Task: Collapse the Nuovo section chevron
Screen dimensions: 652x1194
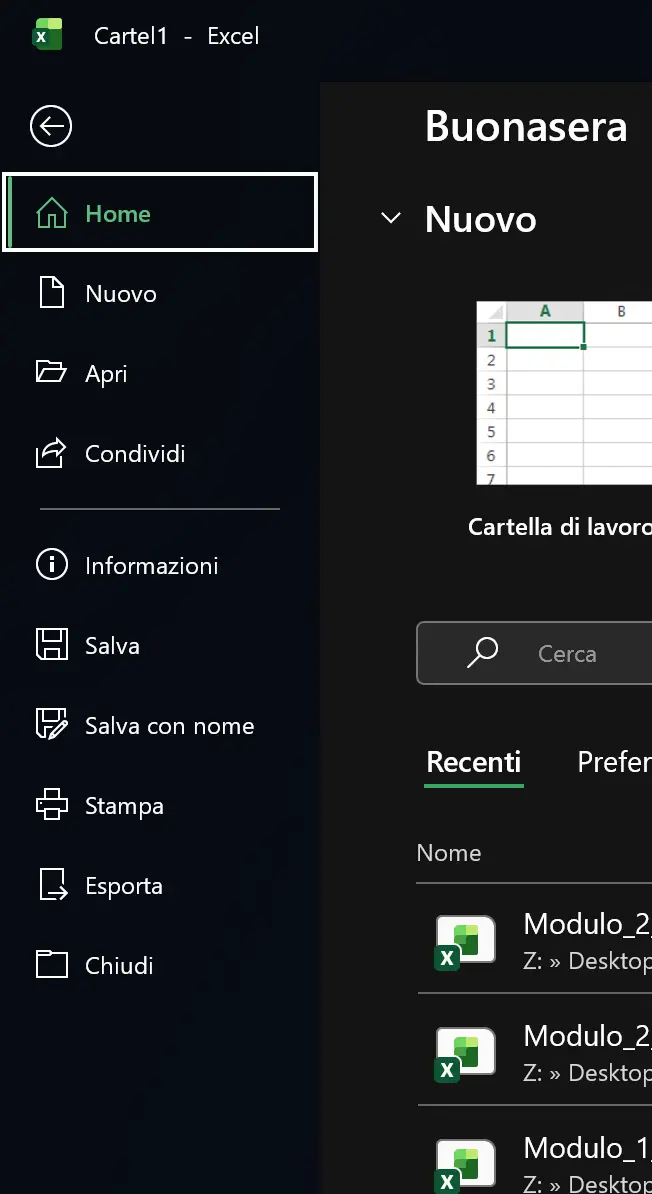Action: (390, 218)
